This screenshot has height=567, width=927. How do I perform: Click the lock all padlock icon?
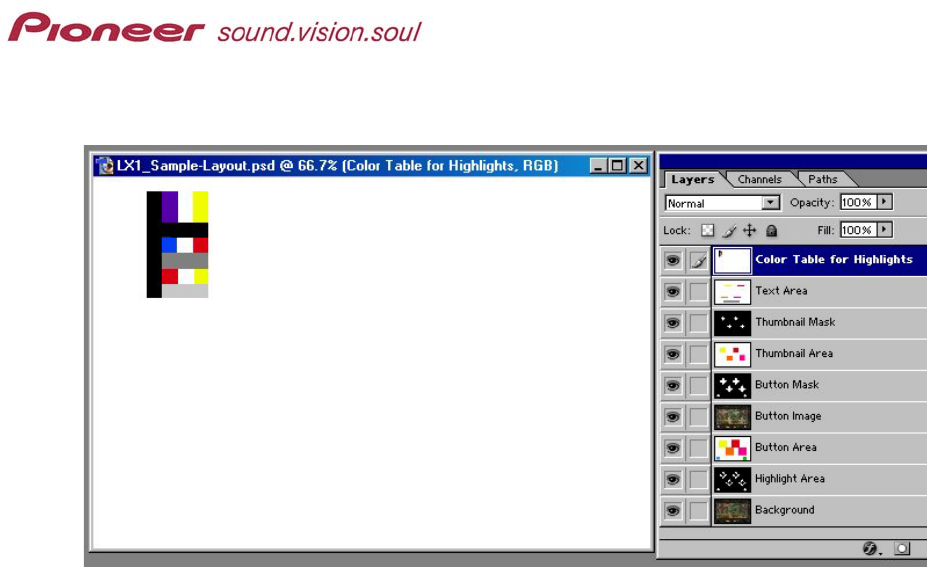click(x=772, y=231)
